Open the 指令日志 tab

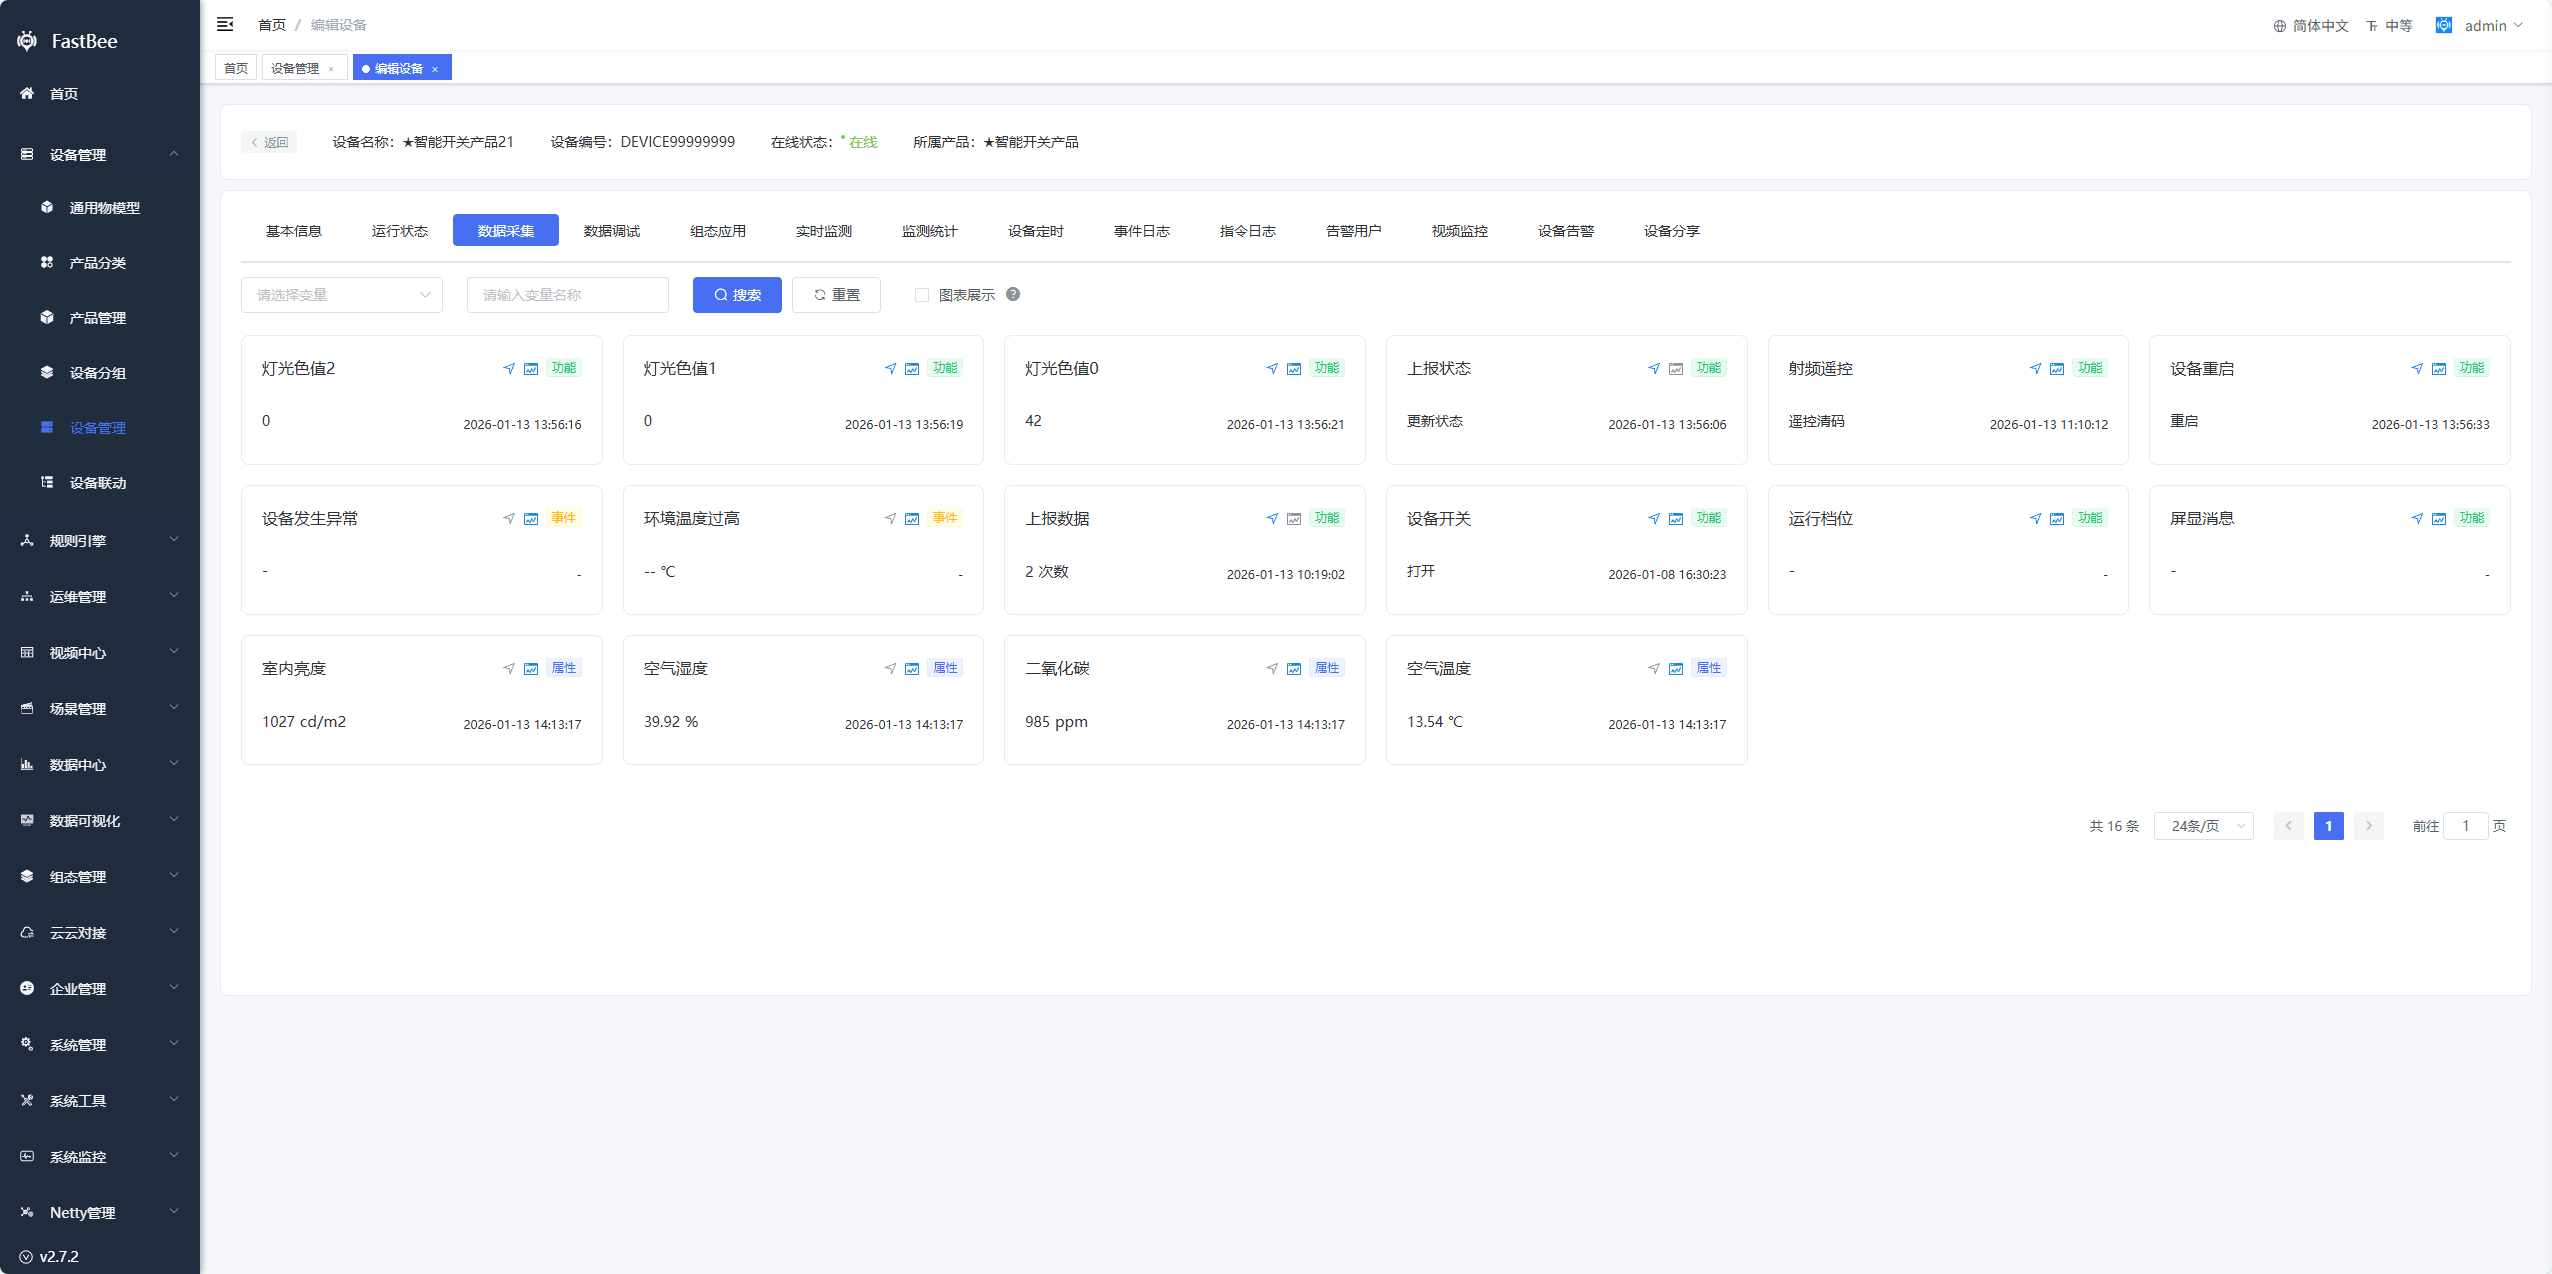(1248, 231)
